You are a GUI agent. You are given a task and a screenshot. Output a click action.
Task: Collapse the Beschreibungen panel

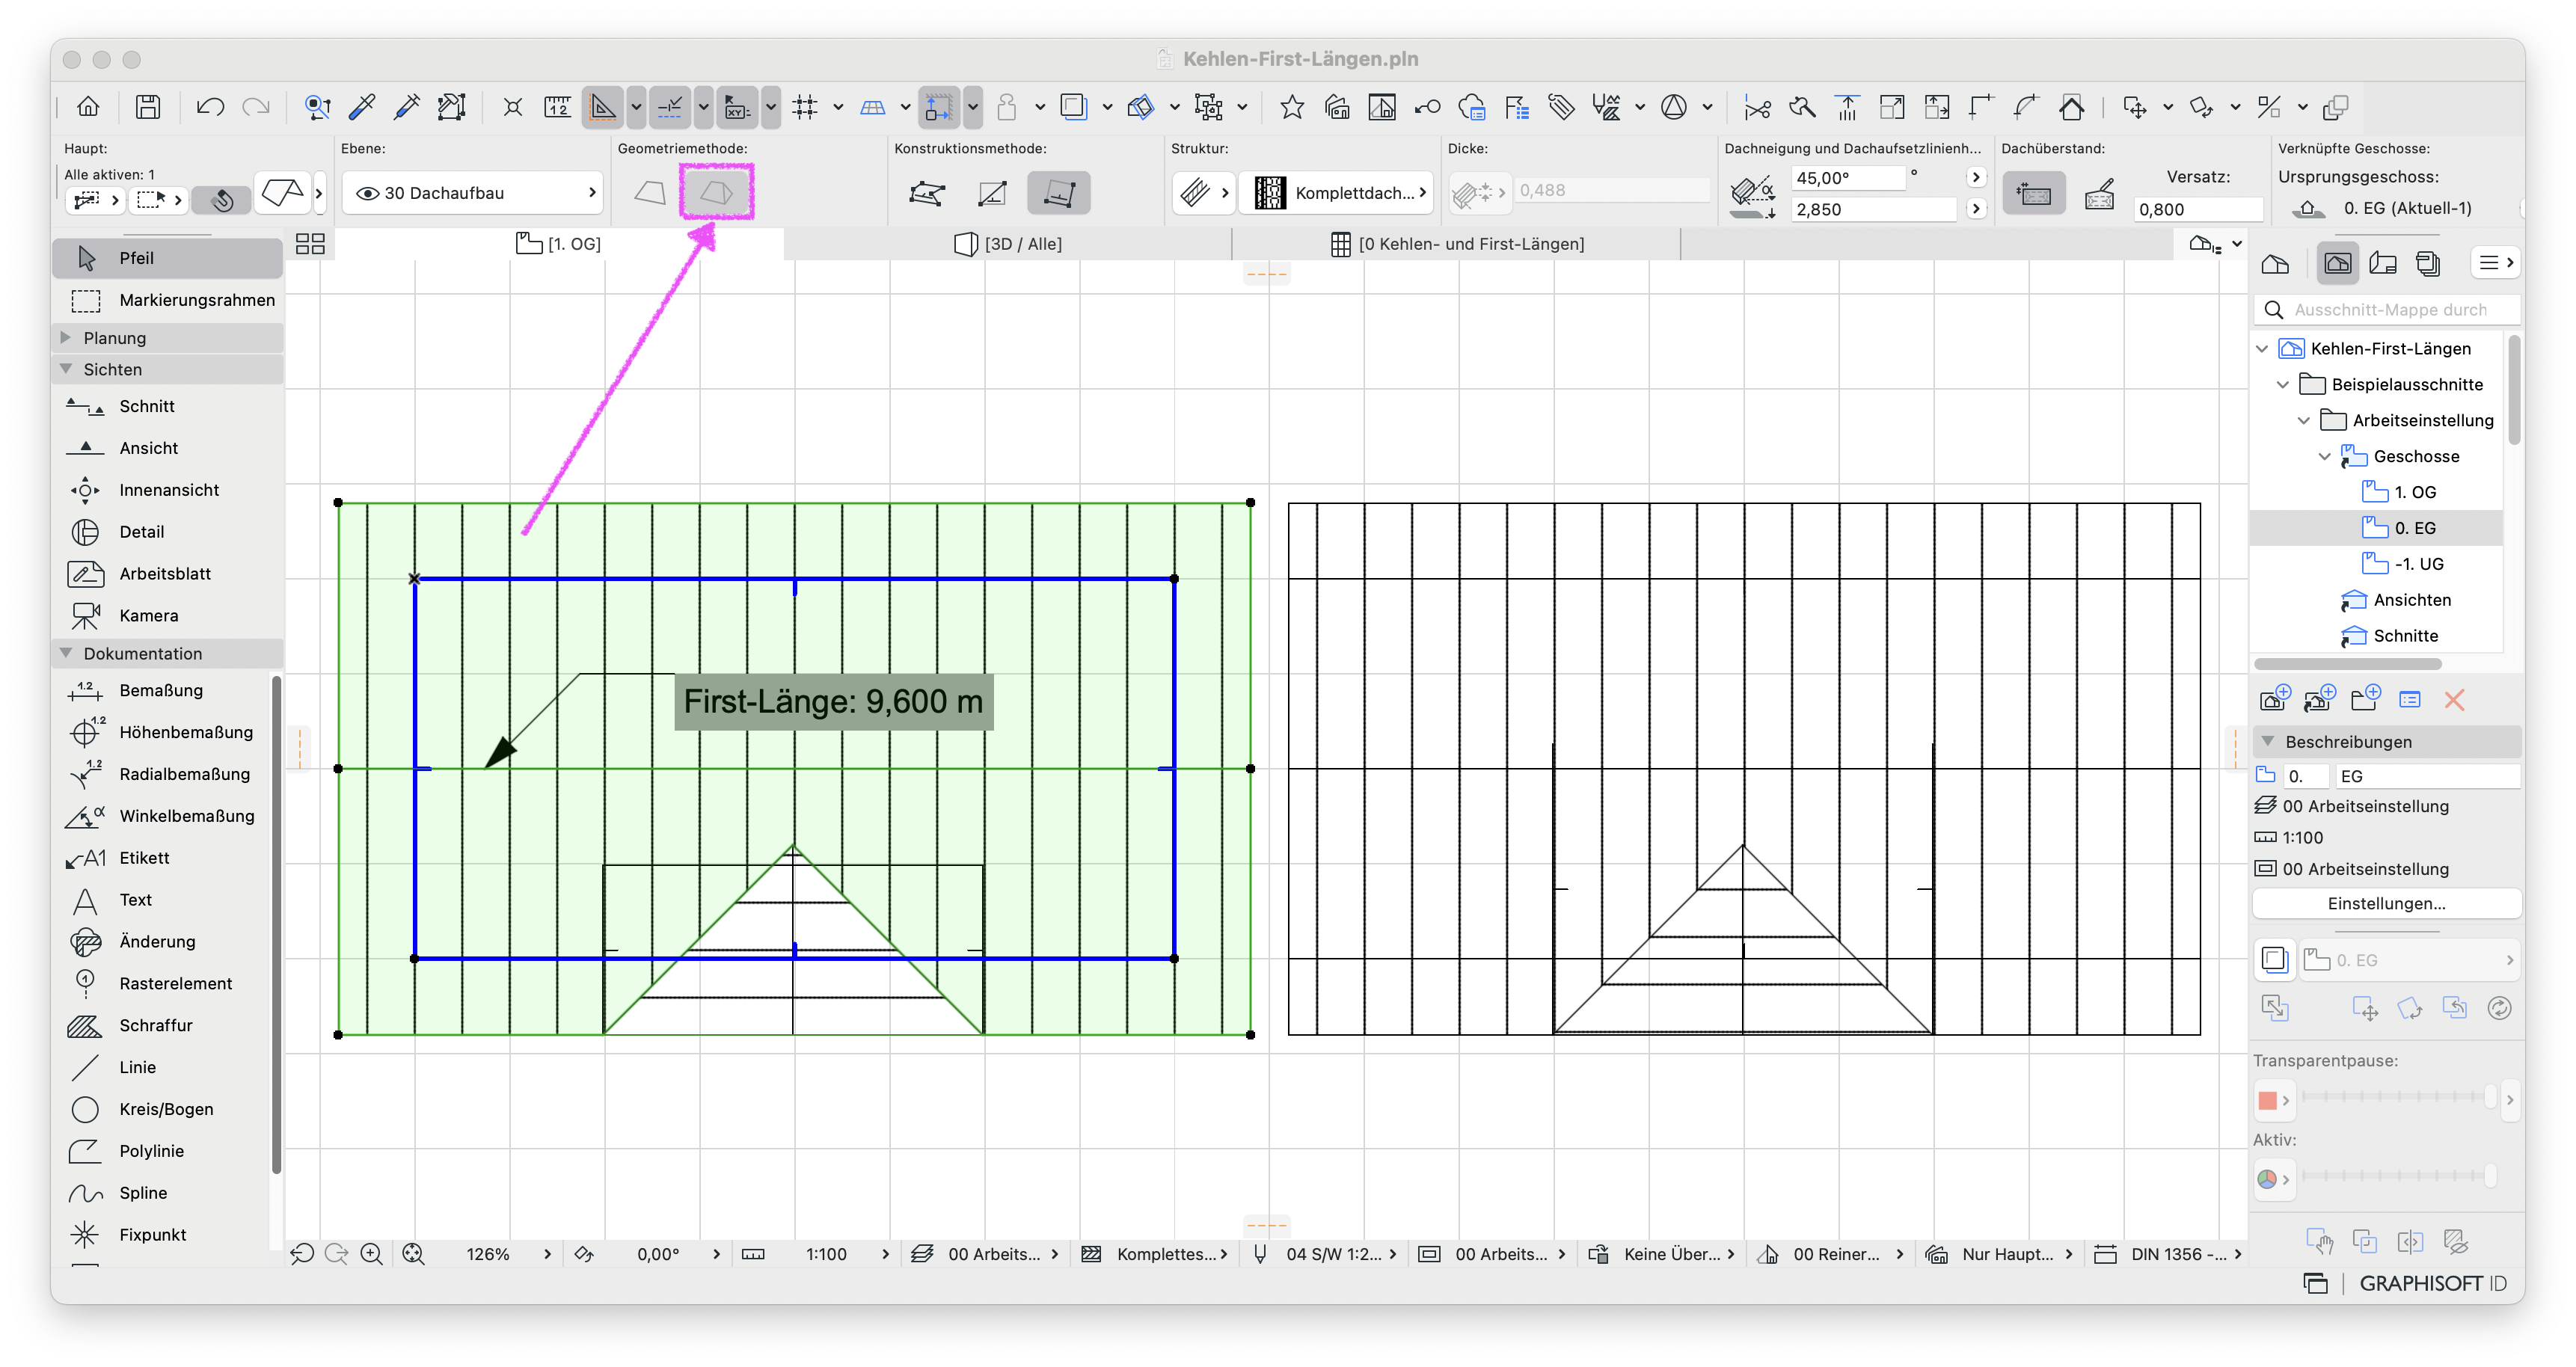pos(2268,741)
